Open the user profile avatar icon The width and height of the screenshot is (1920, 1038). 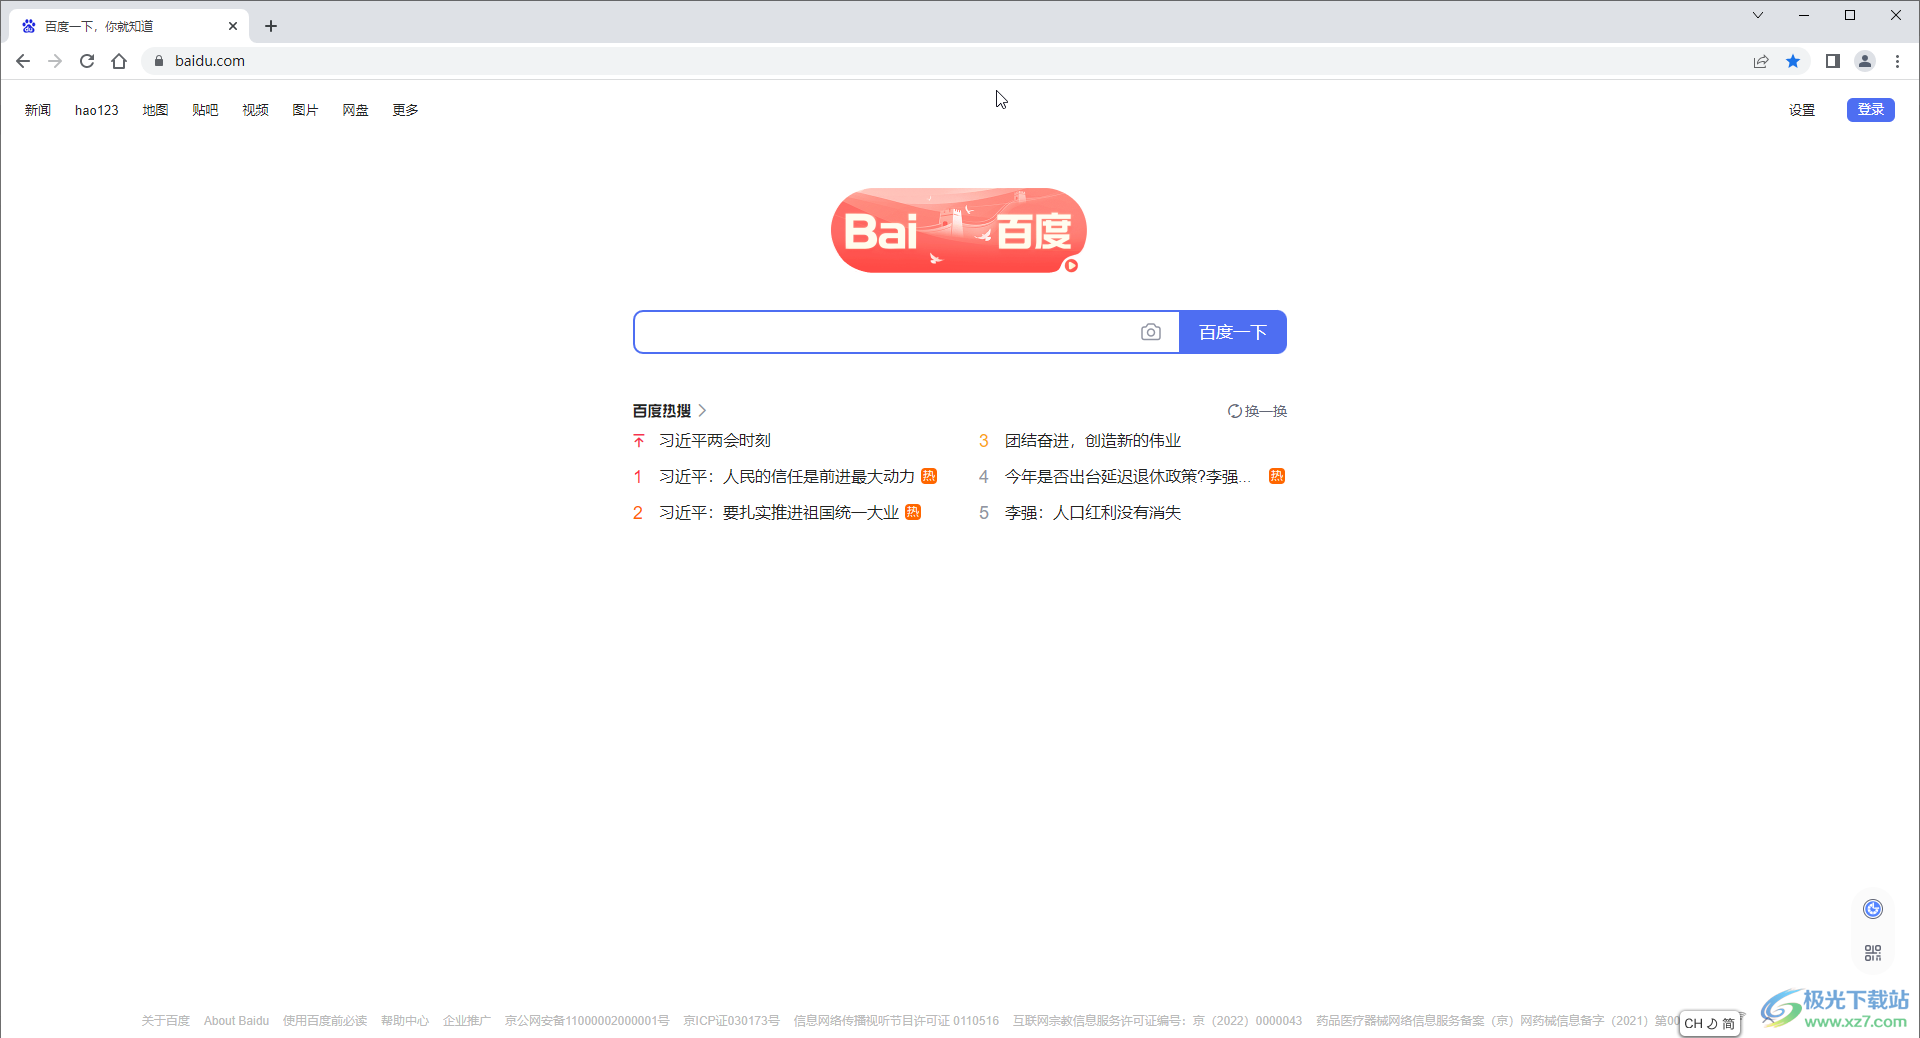coord(1865,61)
